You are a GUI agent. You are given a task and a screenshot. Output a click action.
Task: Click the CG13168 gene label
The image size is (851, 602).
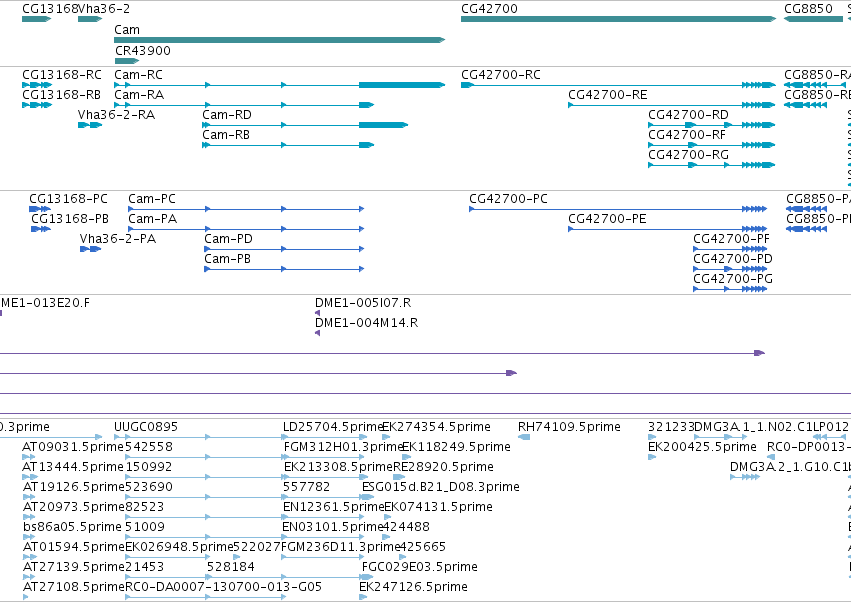pos(50,9)
